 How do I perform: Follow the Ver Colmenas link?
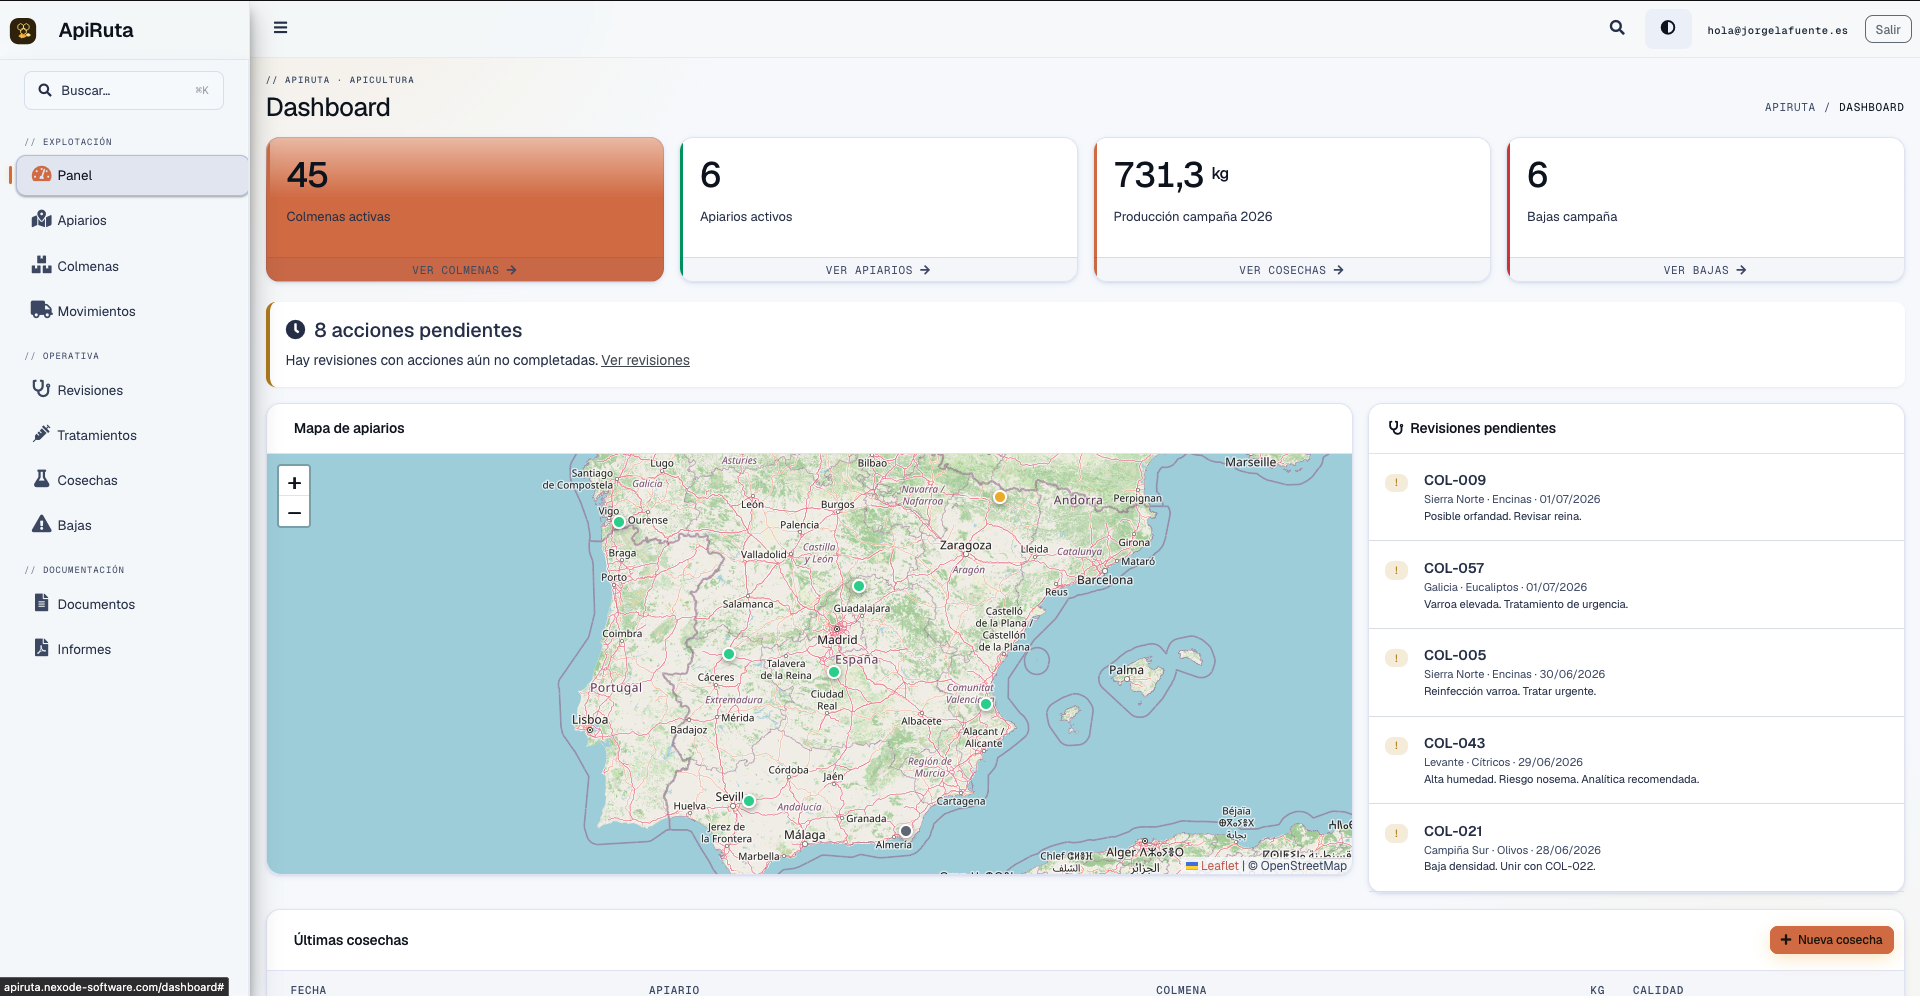click(464, 270)
